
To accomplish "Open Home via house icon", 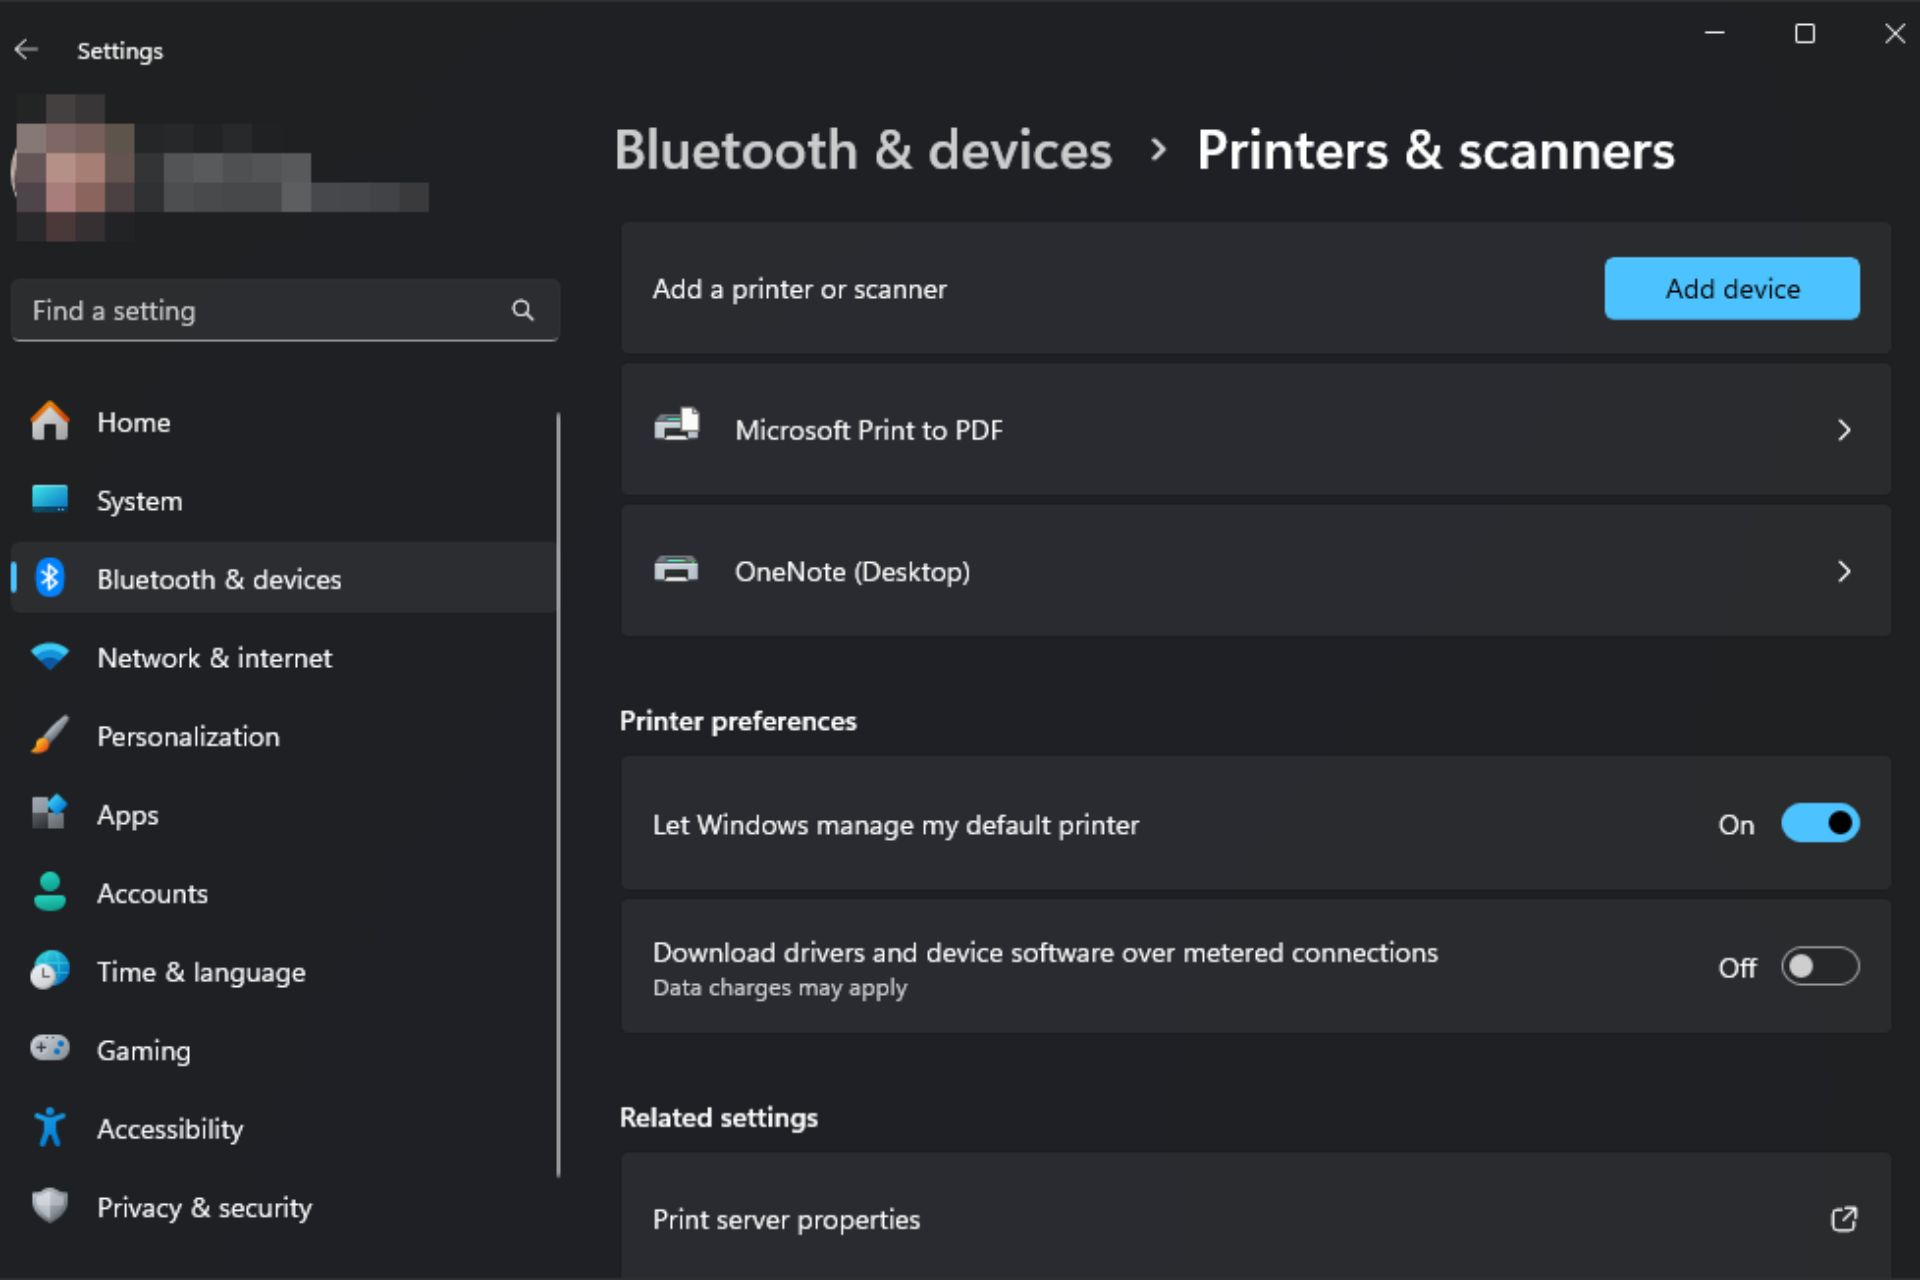I will tap(49, 421).
